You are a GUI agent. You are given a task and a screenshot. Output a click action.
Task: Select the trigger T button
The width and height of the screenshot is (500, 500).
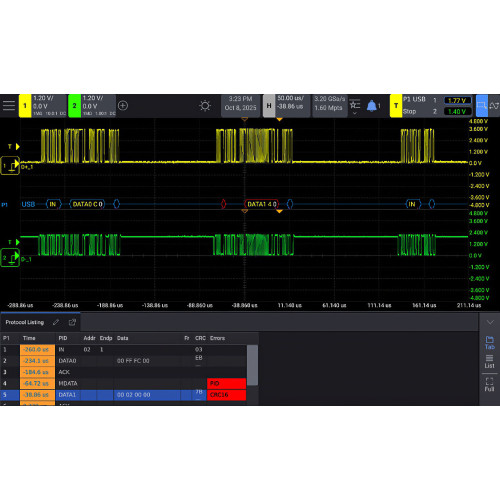(396, 106)
